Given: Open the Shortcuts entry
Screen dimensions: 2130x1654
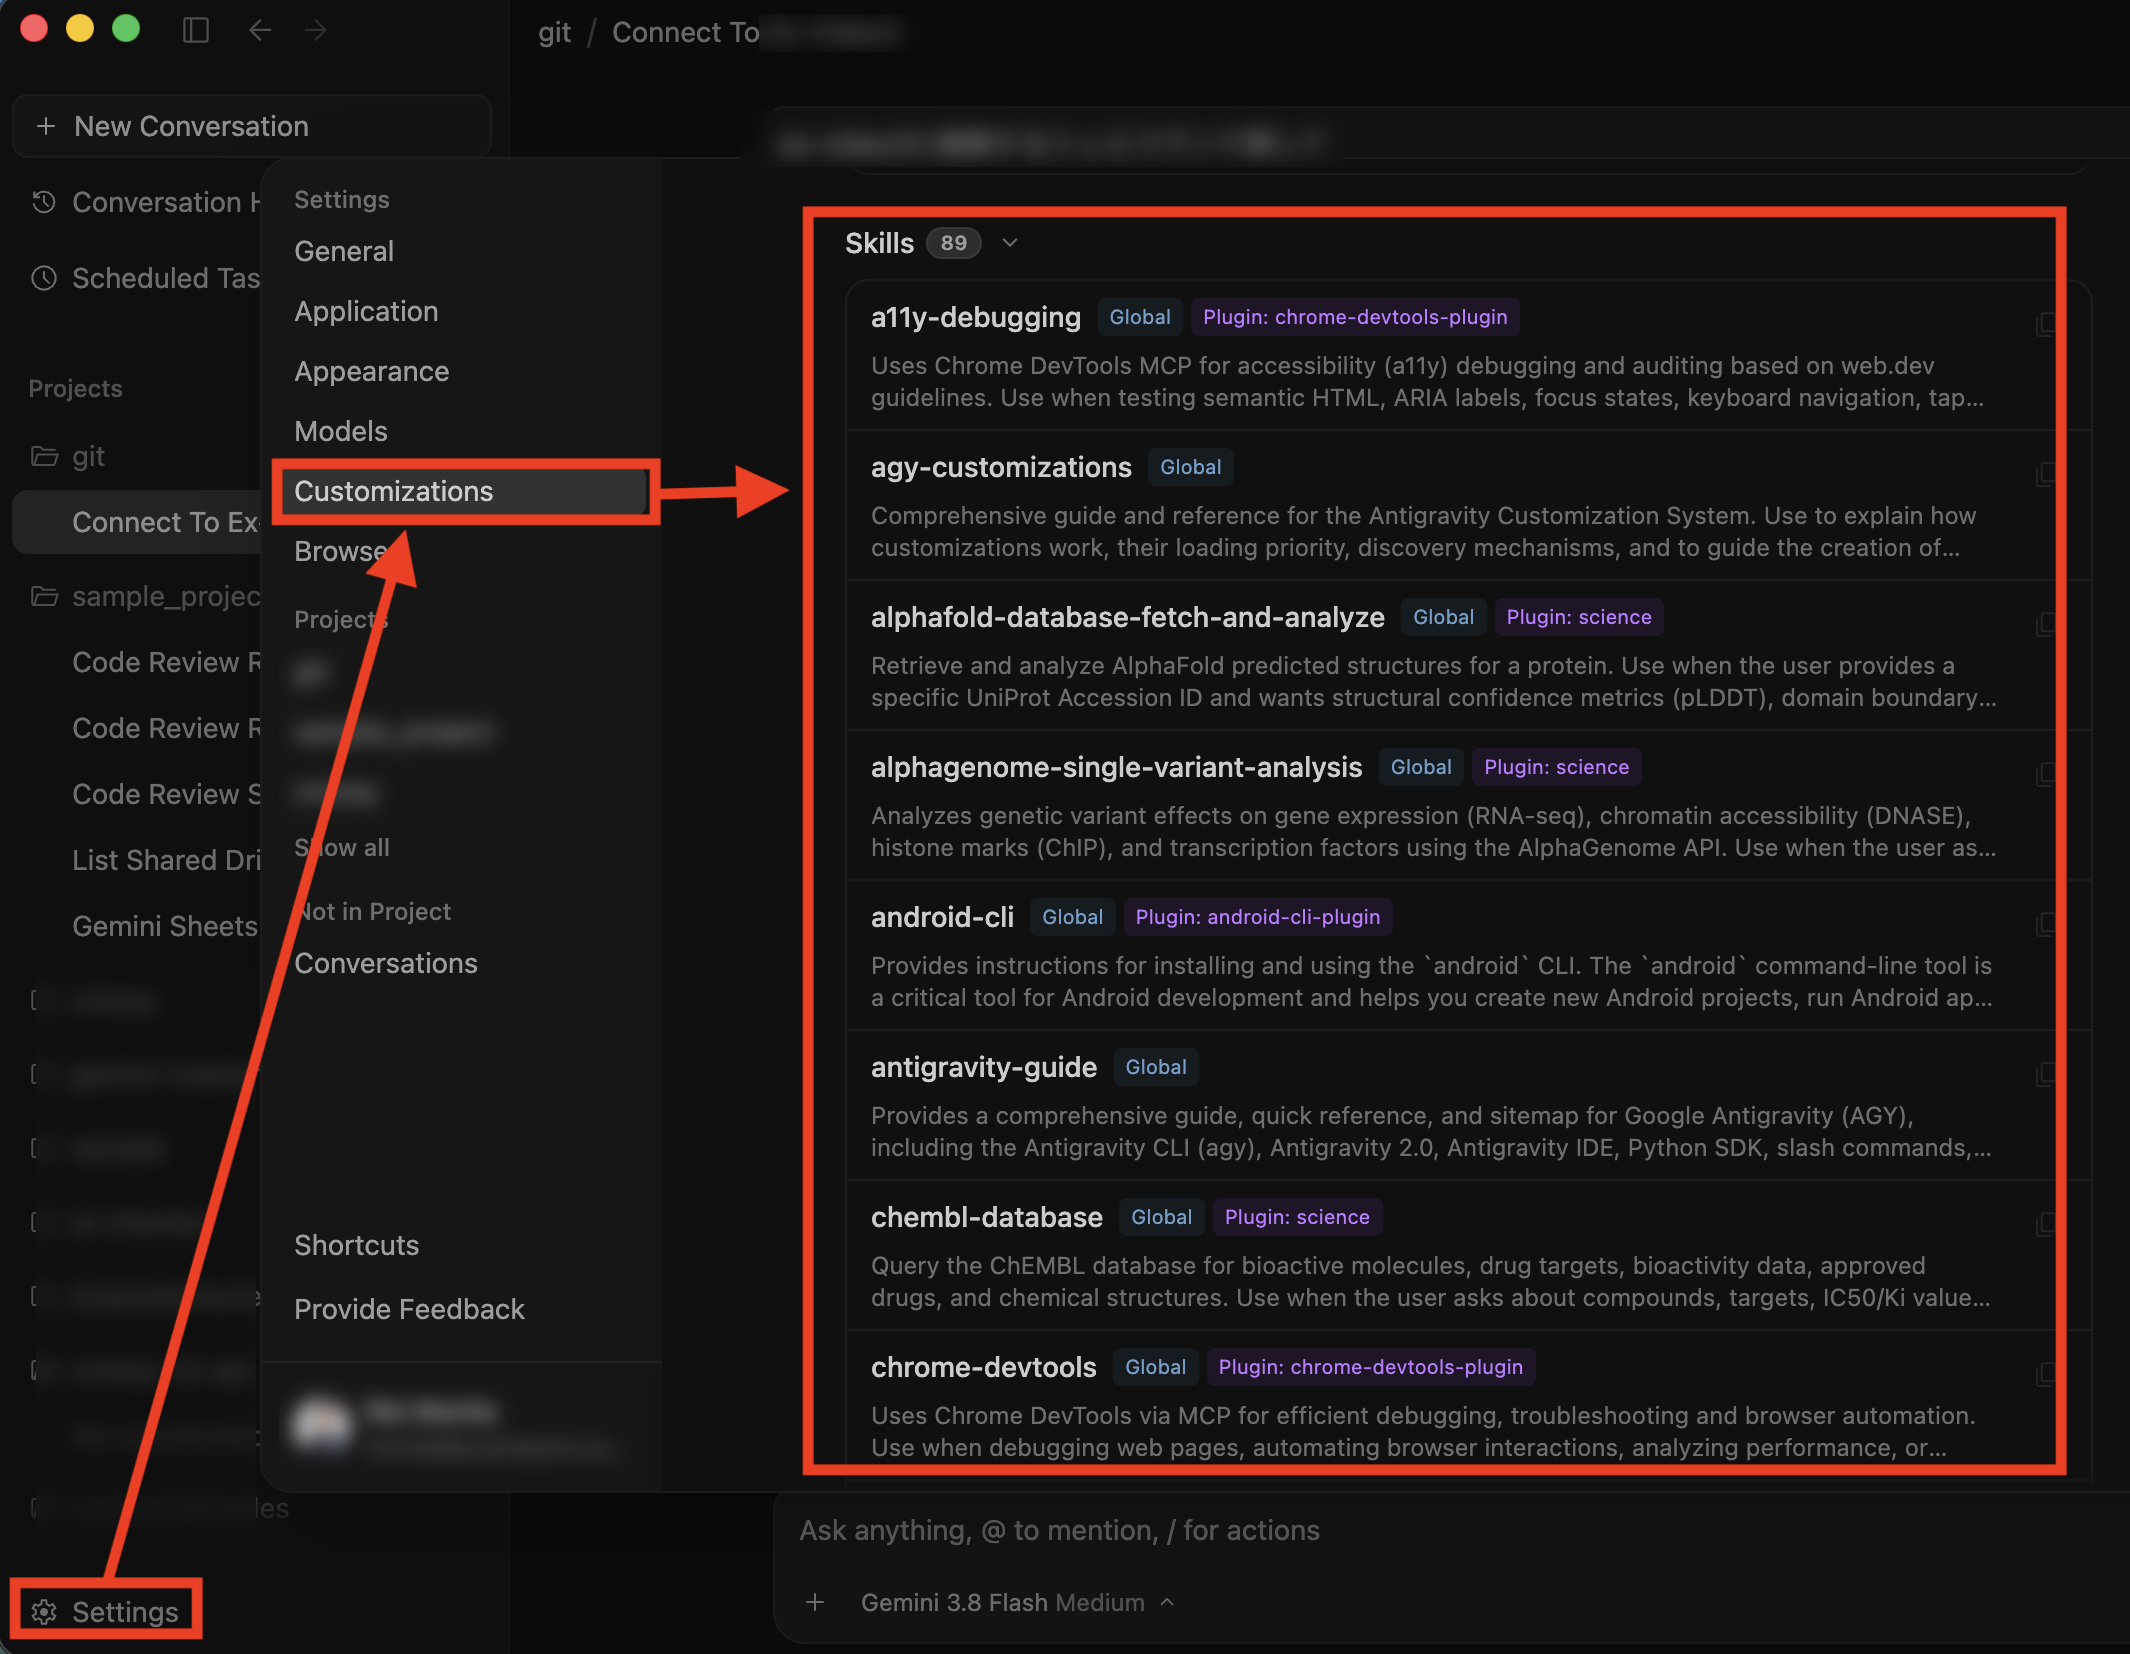Looking at the screenshot, I should click(357, 1245).
